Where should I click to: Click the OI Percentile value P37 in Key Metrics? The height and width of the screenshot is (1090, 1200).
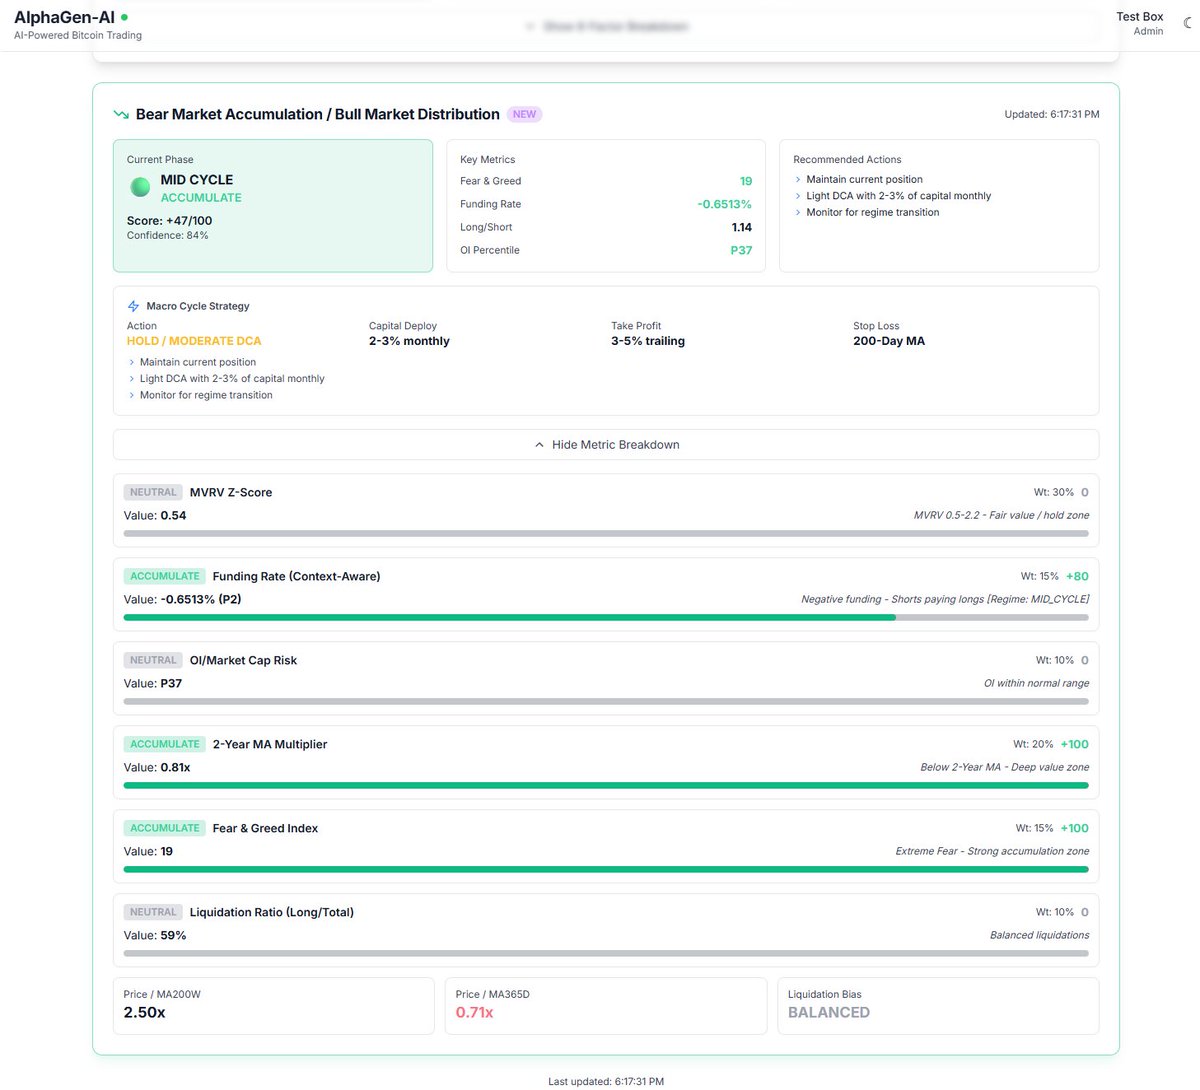point(741,250)
